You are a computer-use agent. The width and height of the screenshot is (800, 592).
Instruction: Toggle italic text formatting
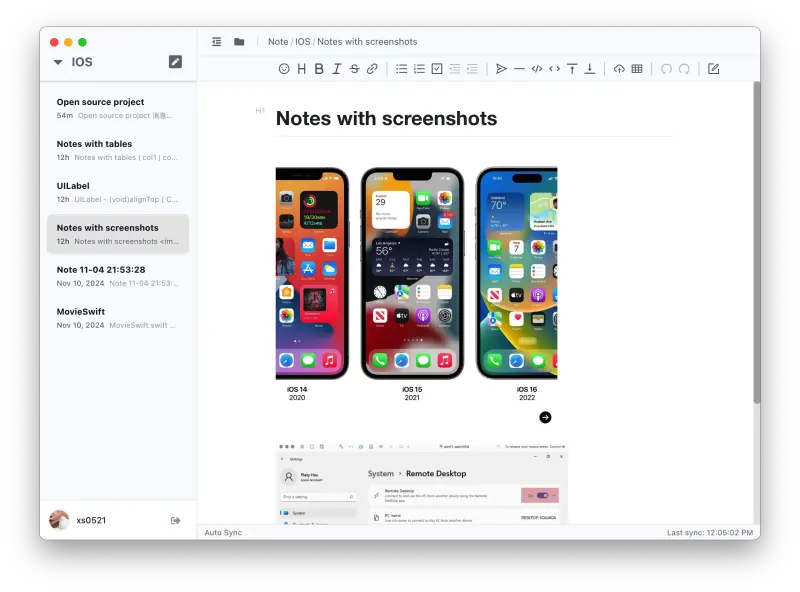pos(337,69)
